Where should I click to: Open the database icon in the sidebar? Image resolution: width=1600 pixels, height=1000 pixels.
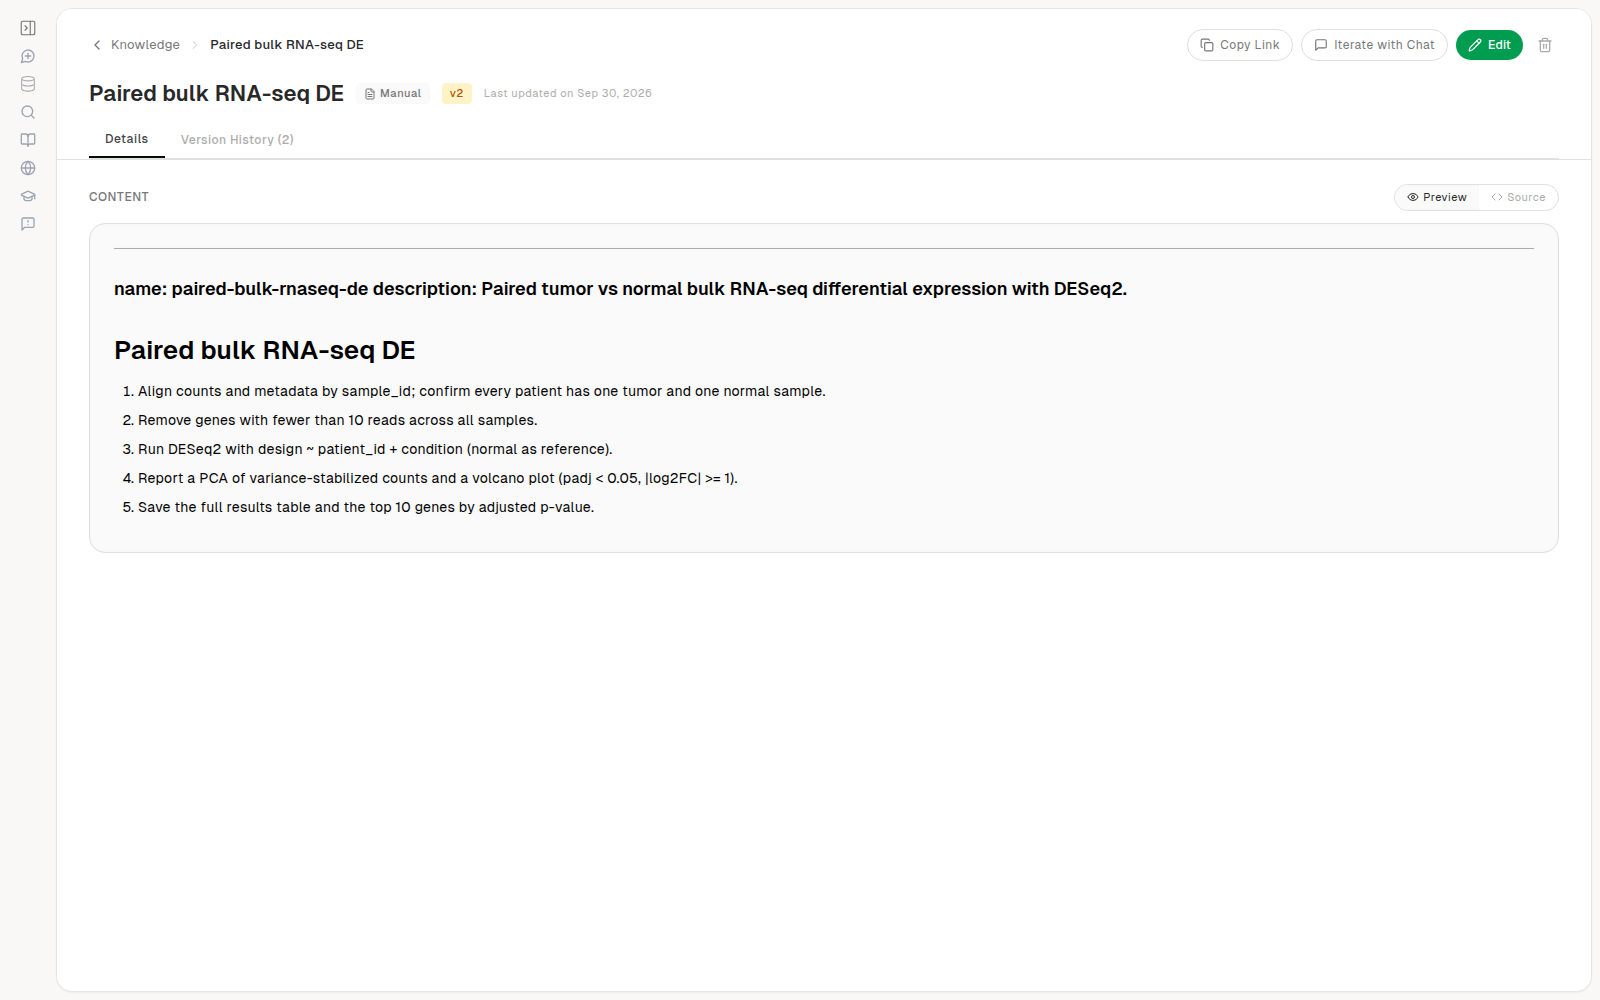coord(28,84)
